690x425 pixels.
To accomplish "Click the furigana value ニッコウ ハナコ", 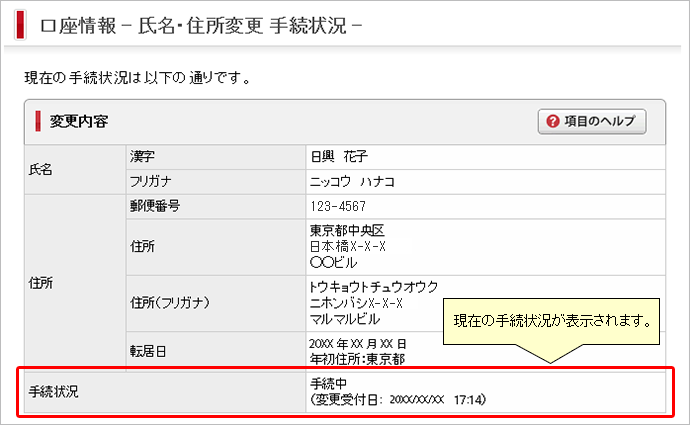I will pos(353,181).
